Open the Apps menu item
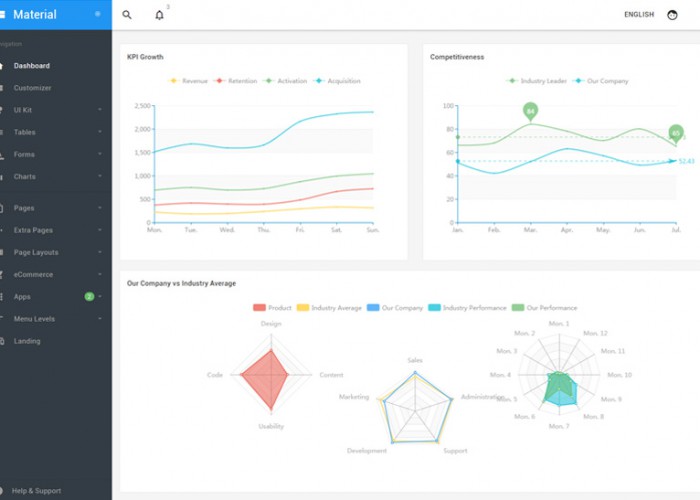 22,297
